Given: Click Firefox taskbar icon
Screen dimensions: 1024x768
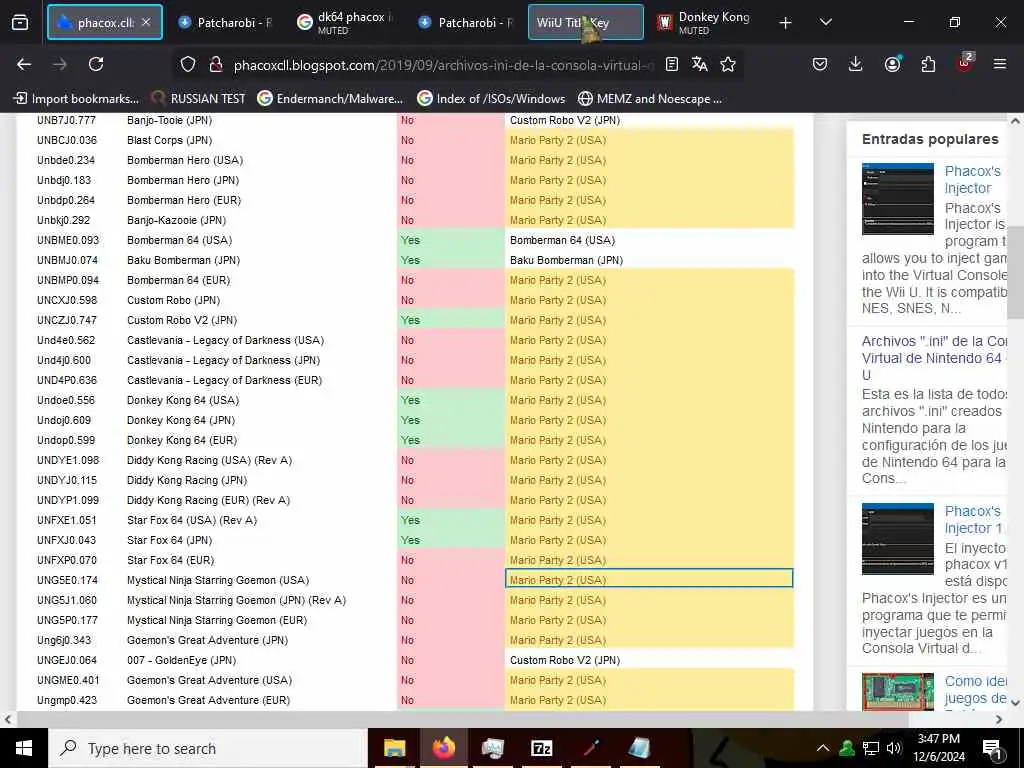Looking at the screenshot, I should (x=443, y=748).
